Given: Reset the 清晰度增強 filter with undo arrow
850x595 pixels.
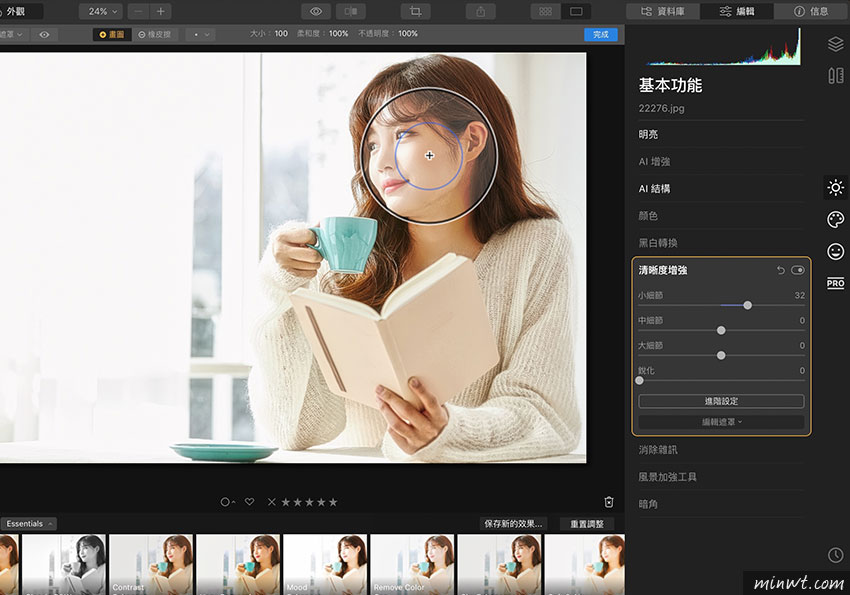Looking at the screenshot, I should point(780,270).
